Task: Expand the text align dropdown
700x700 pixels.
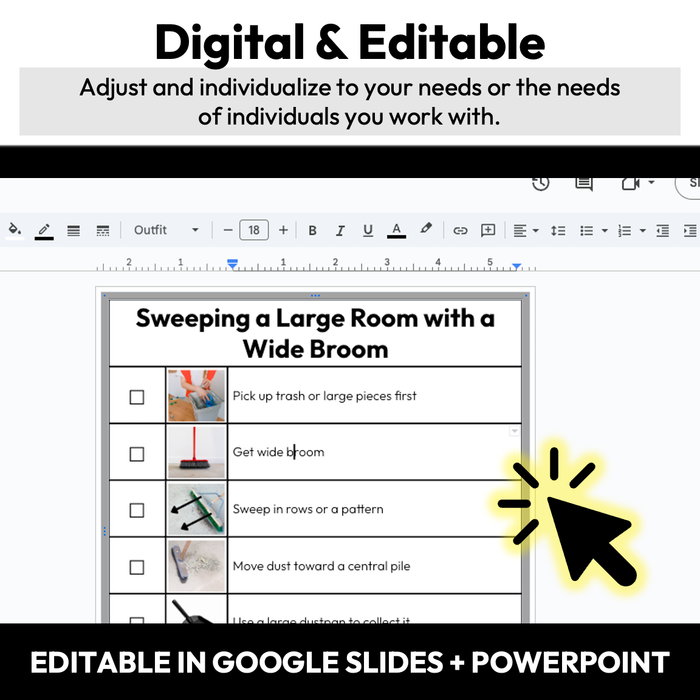Action: click(x=536, y=231)
